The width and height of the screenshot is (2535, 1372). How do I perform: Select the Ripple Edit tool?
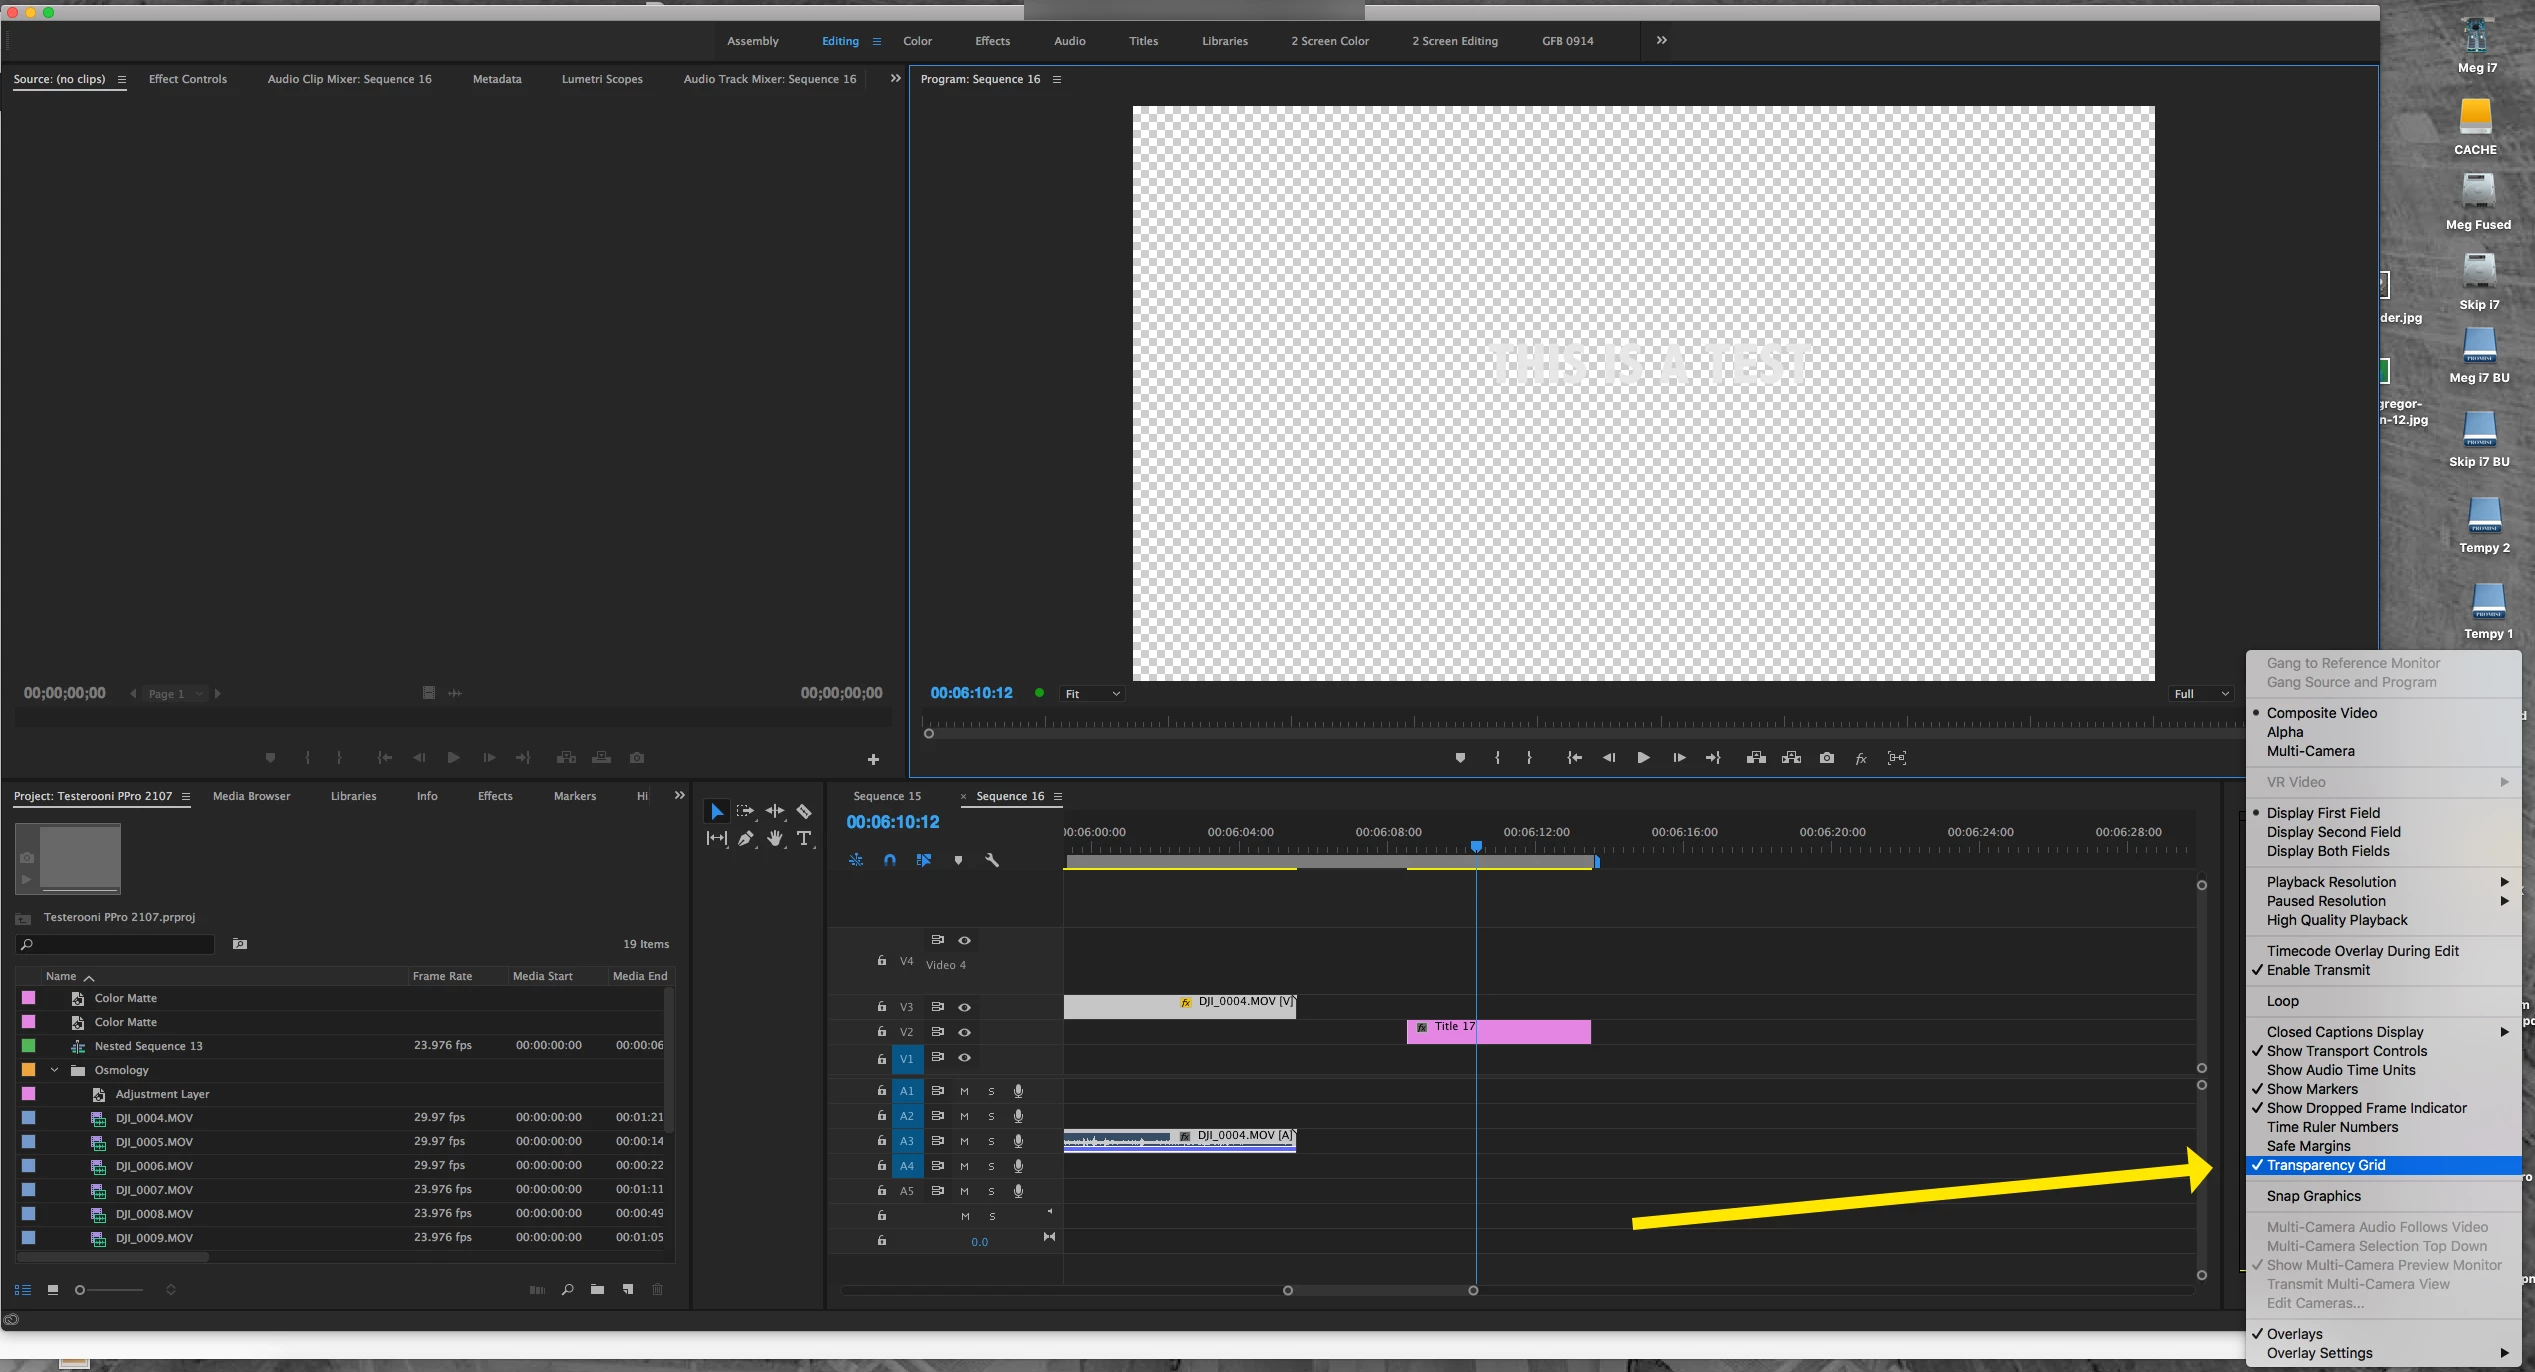tap(775, 811)
